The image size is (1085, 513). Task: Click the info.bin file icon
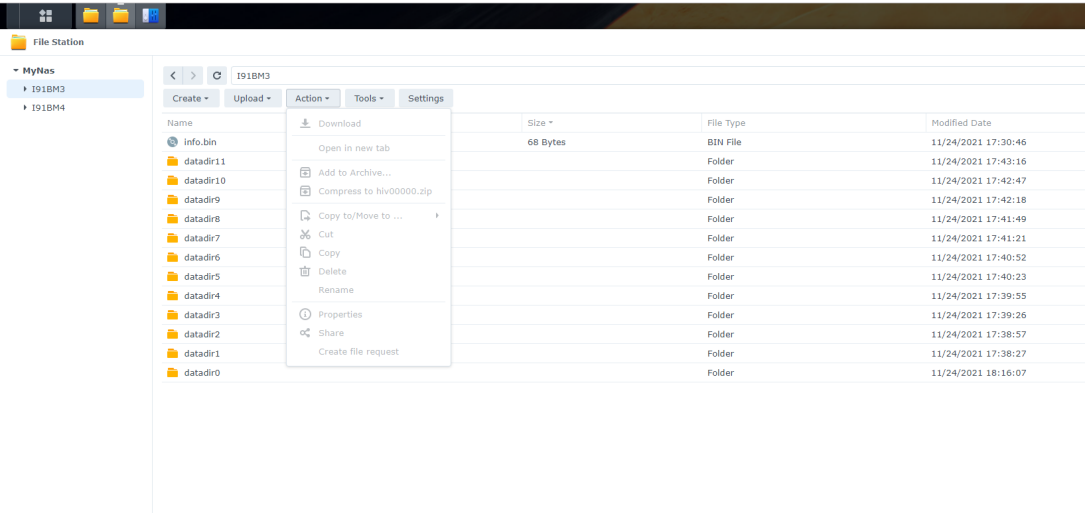click(172, 142)
